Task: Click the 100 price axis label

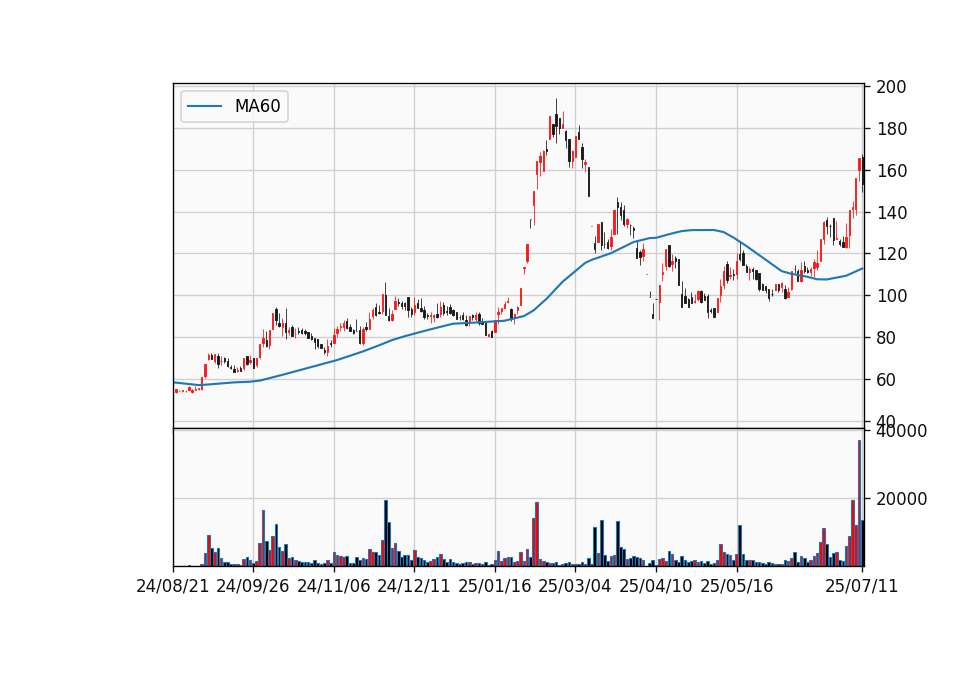Action: pos(891,296)
